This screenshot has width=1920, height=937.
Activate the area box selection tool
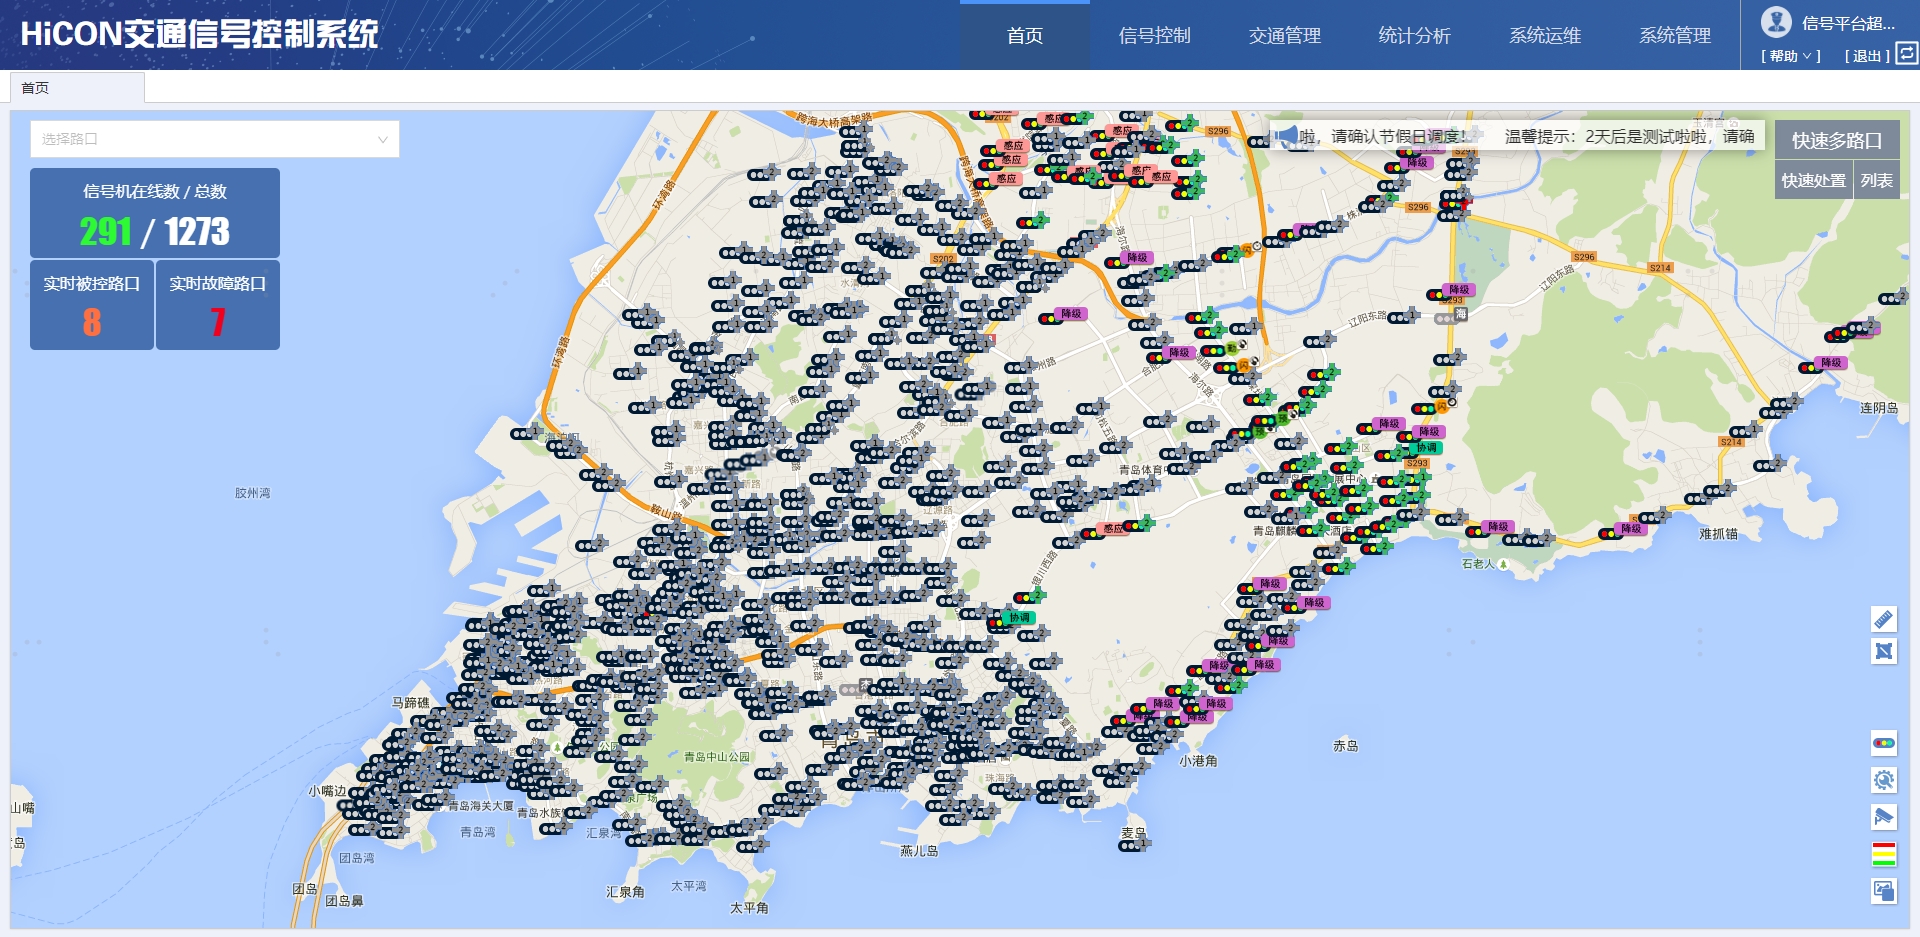[x=1883, y=651]
